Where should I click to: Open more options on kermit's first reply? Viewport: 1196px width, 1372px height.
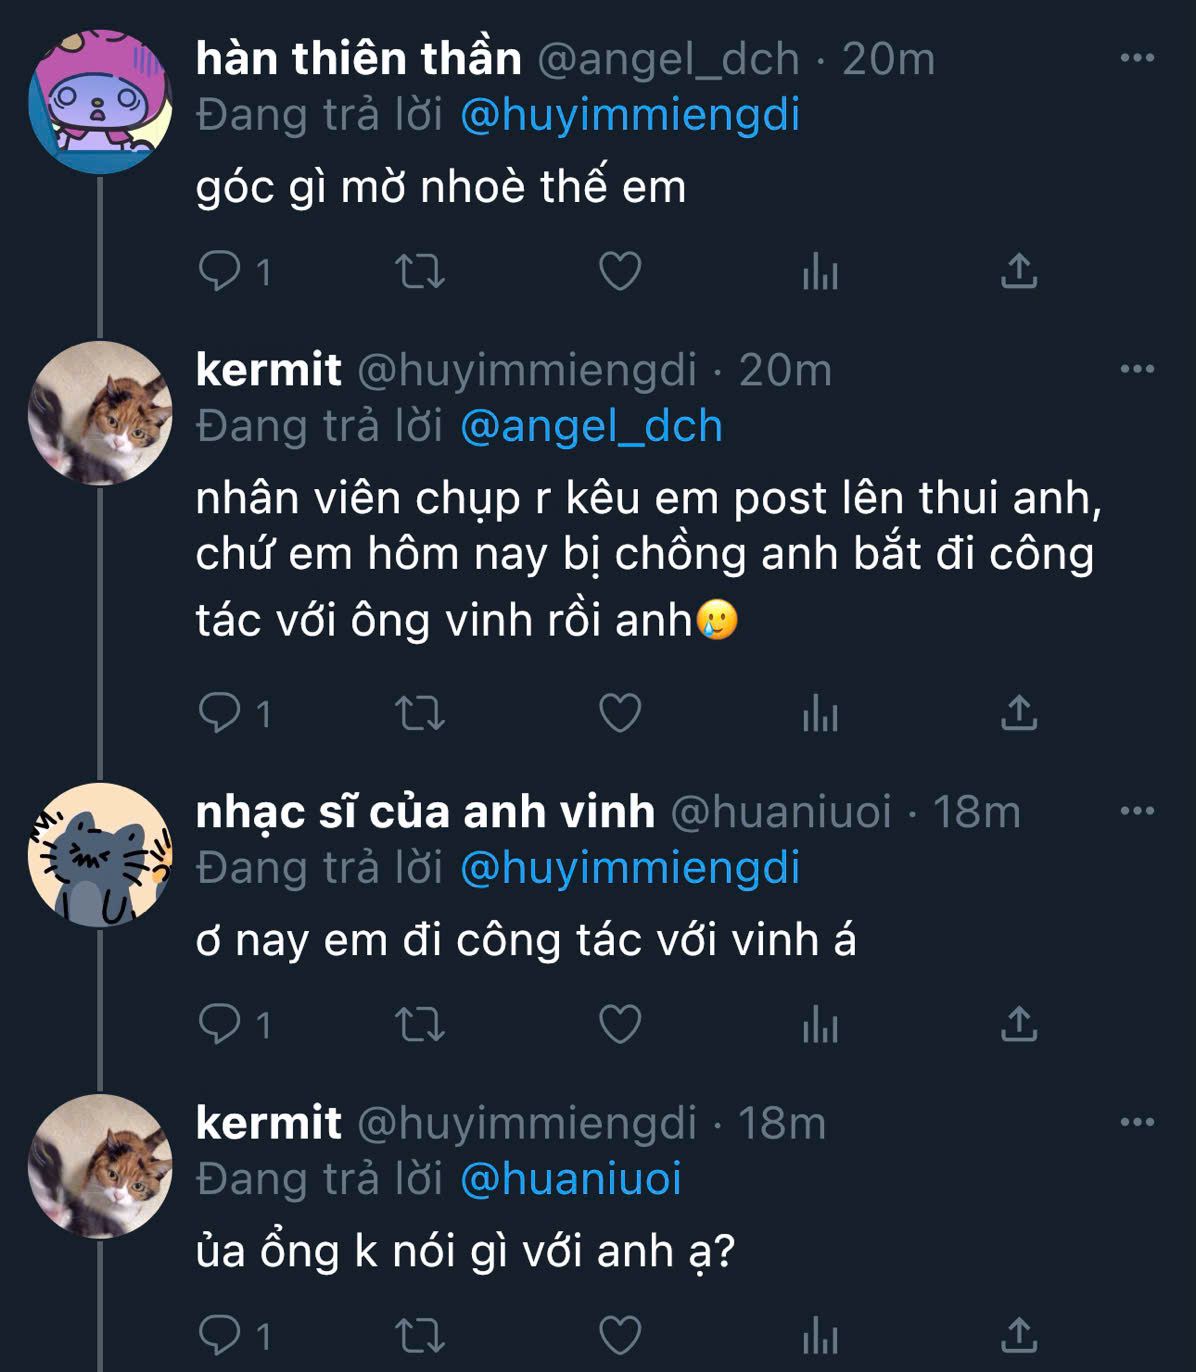[1137, 369]
